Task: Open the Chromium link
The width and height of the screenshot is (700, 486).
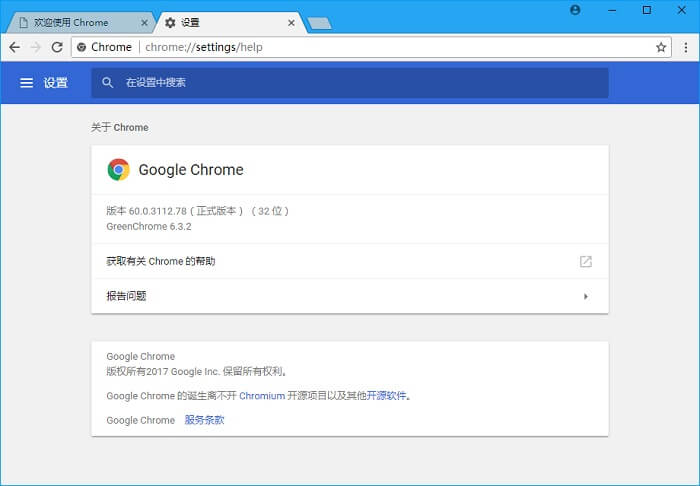Action: tap(262, 396)
